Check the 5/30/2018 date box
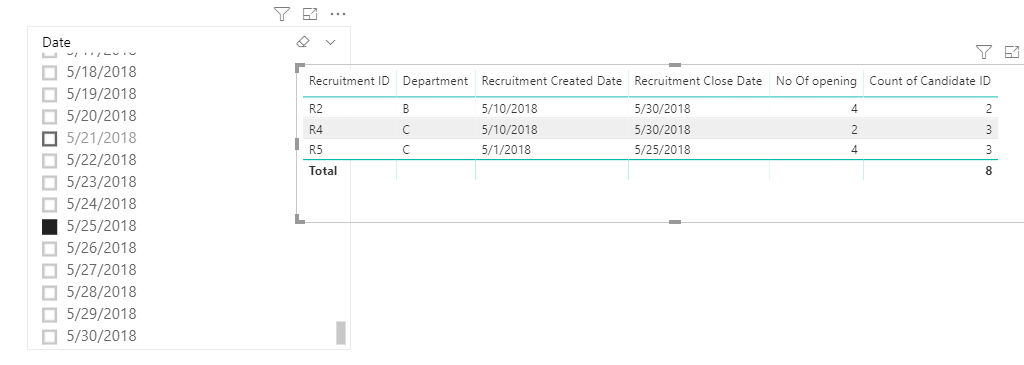1024x365 pixels. 50,336
